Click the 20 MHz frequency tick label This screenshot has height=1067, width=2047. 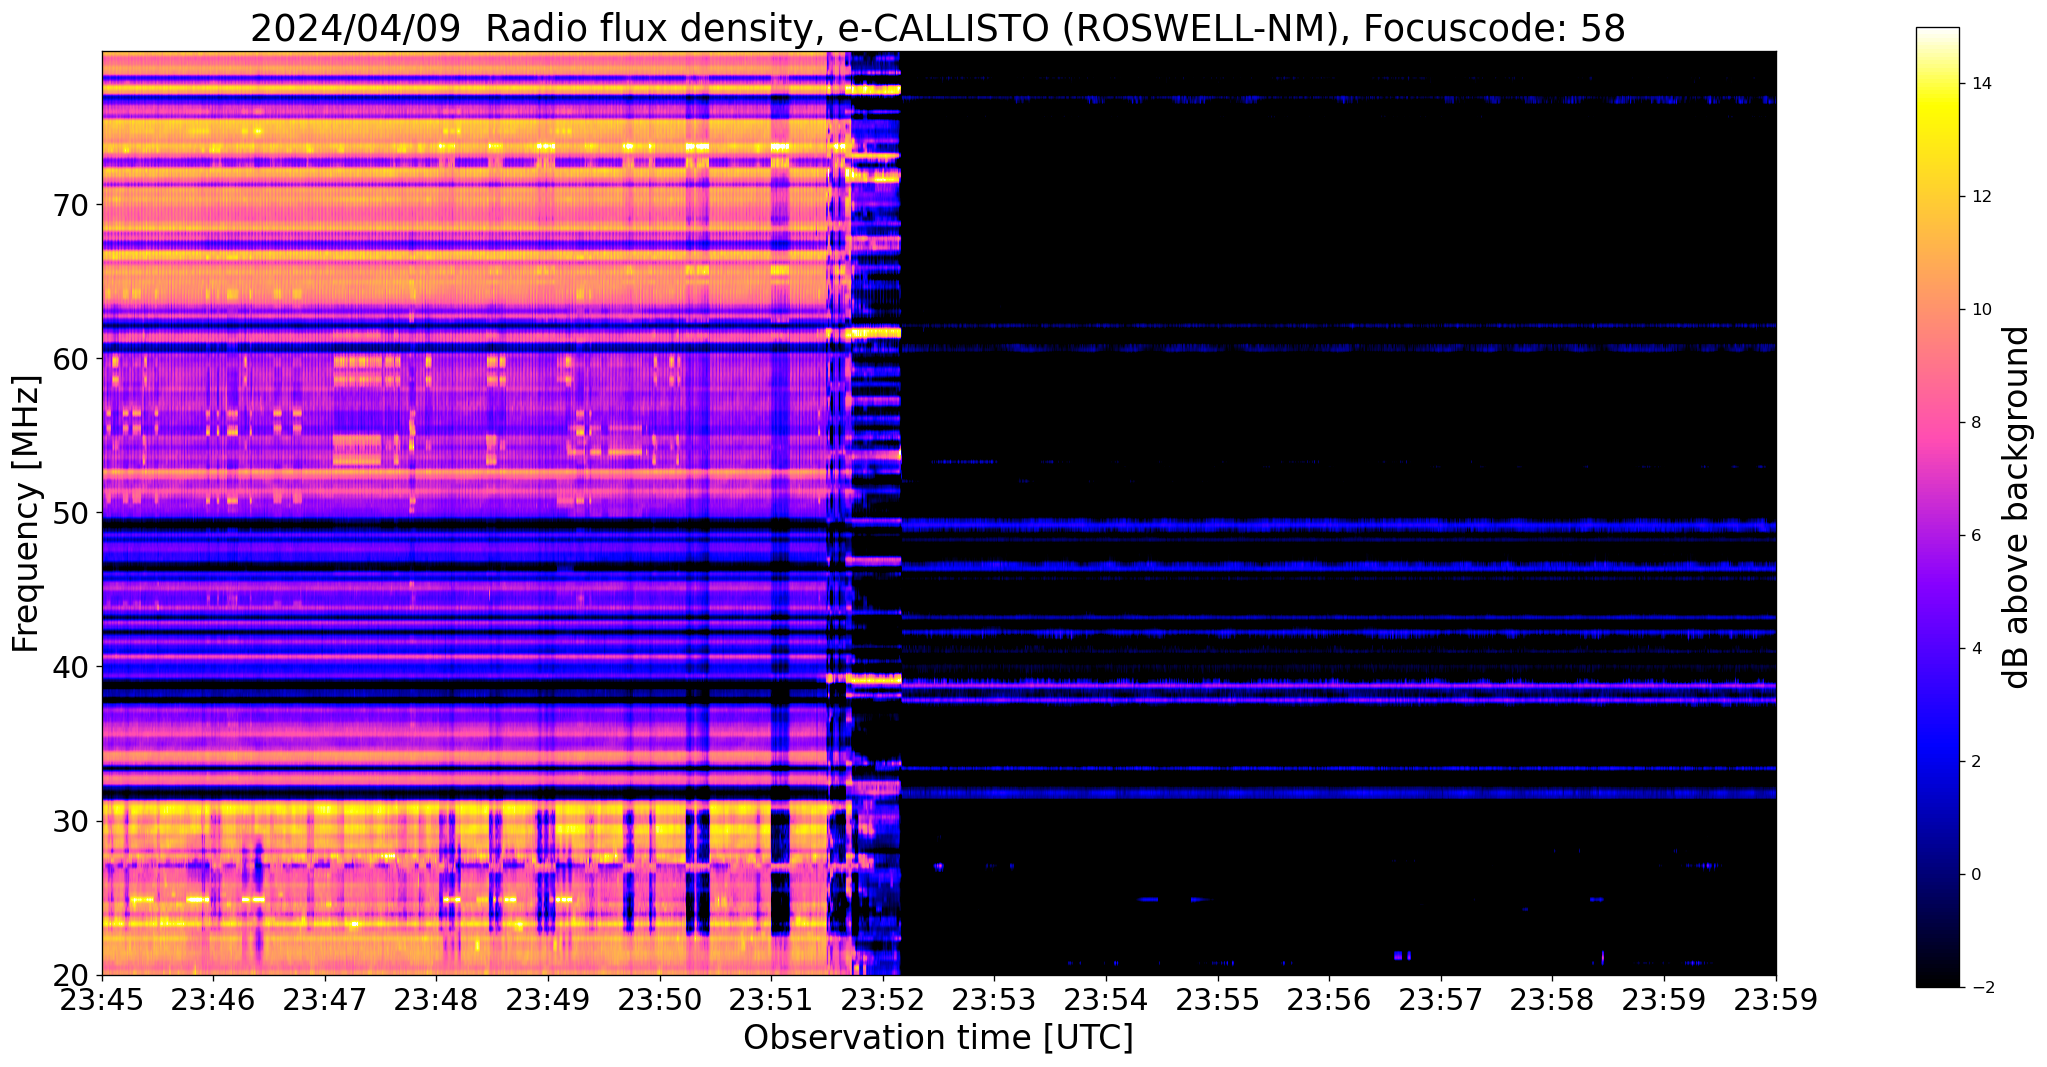[x=70, y=975]
